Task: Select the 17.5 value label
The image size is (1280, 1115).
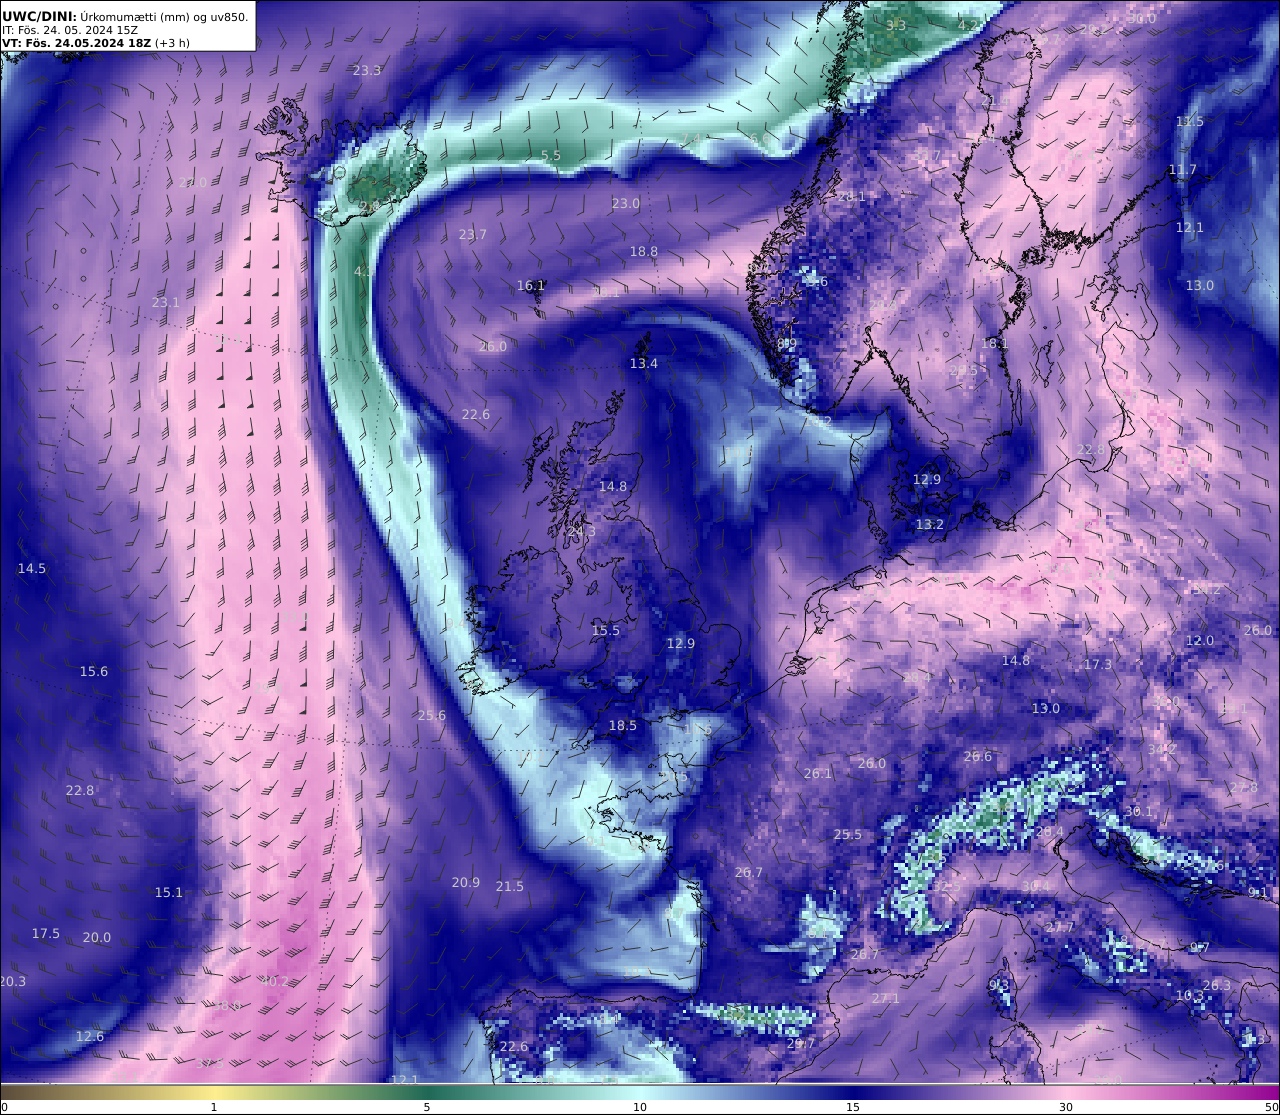Action: click(x=45, y=933)
